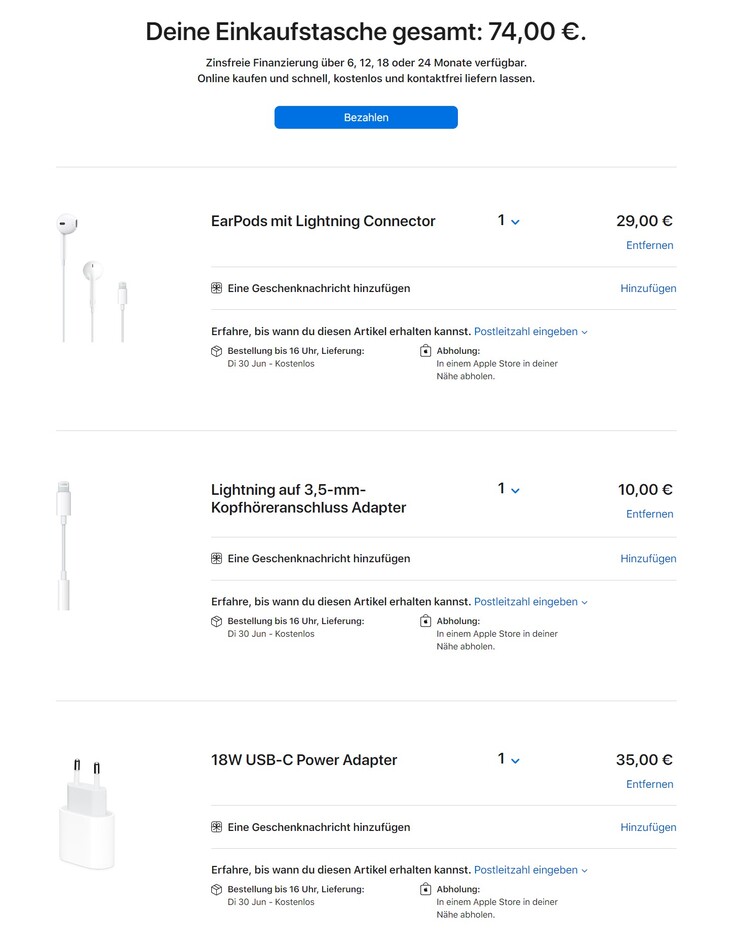Click the Apple Store pickup icon for EarPods
The width and height of the screenshot is (738, 944).
coord(425,351)
